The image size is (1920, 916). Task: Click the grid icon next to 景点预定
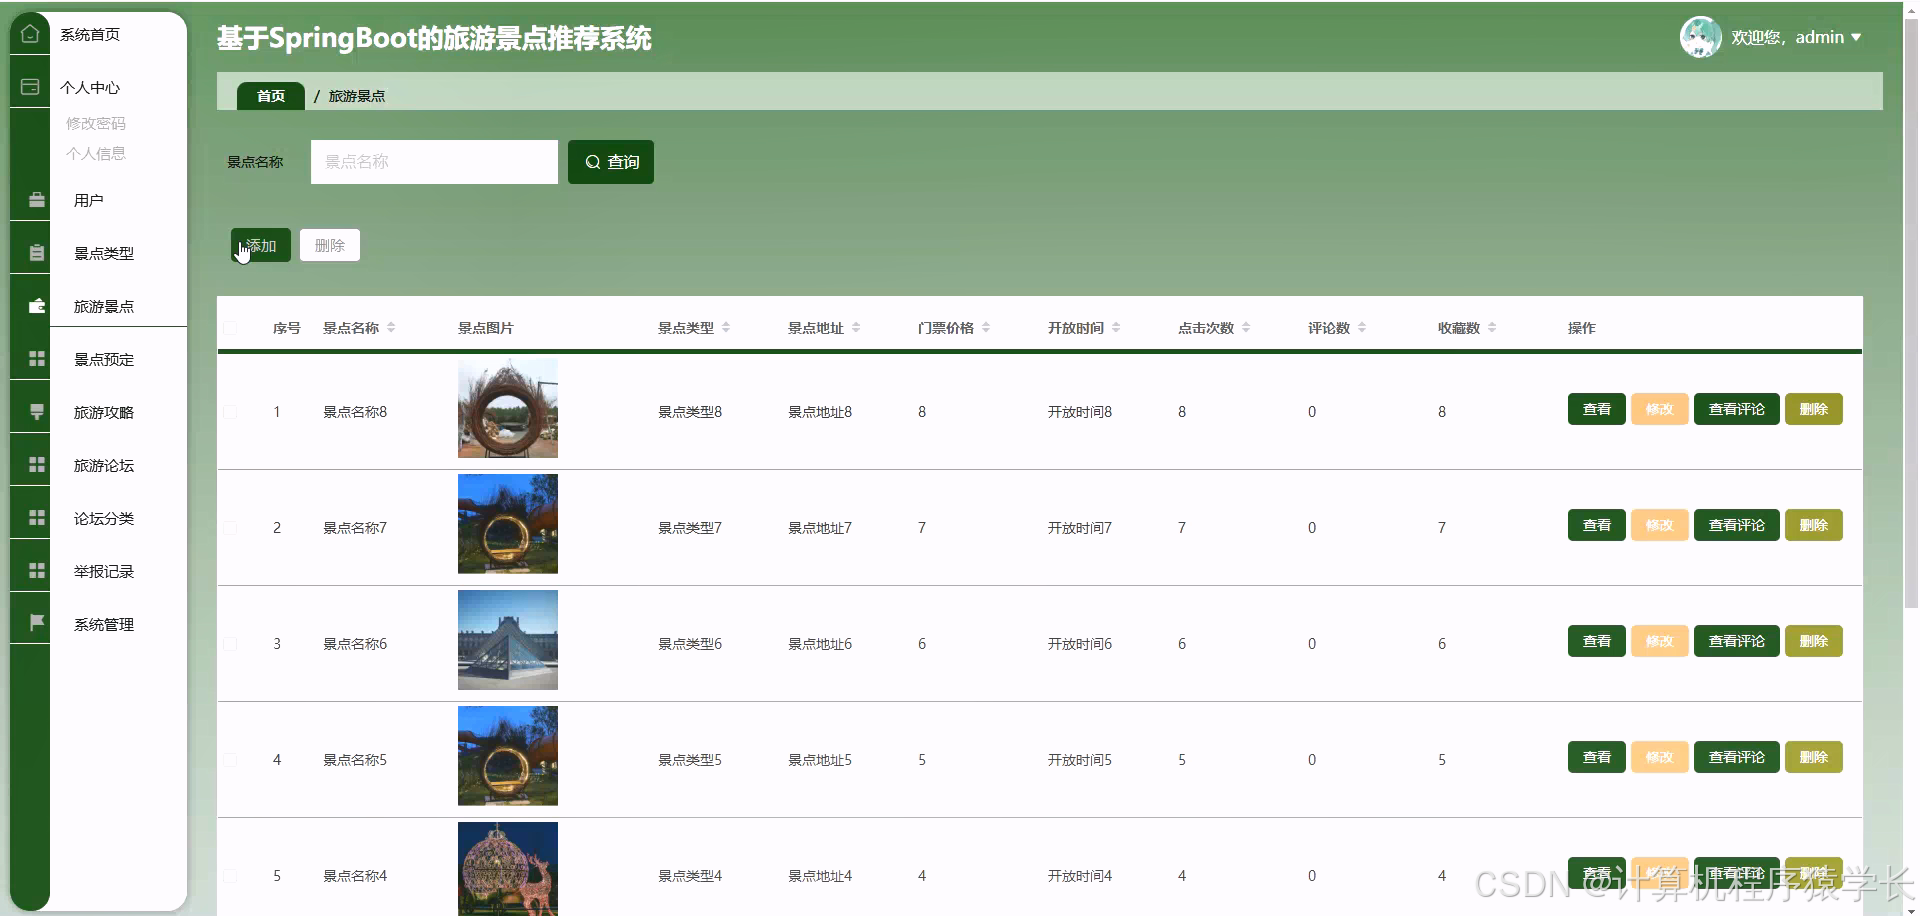[37, 358]
